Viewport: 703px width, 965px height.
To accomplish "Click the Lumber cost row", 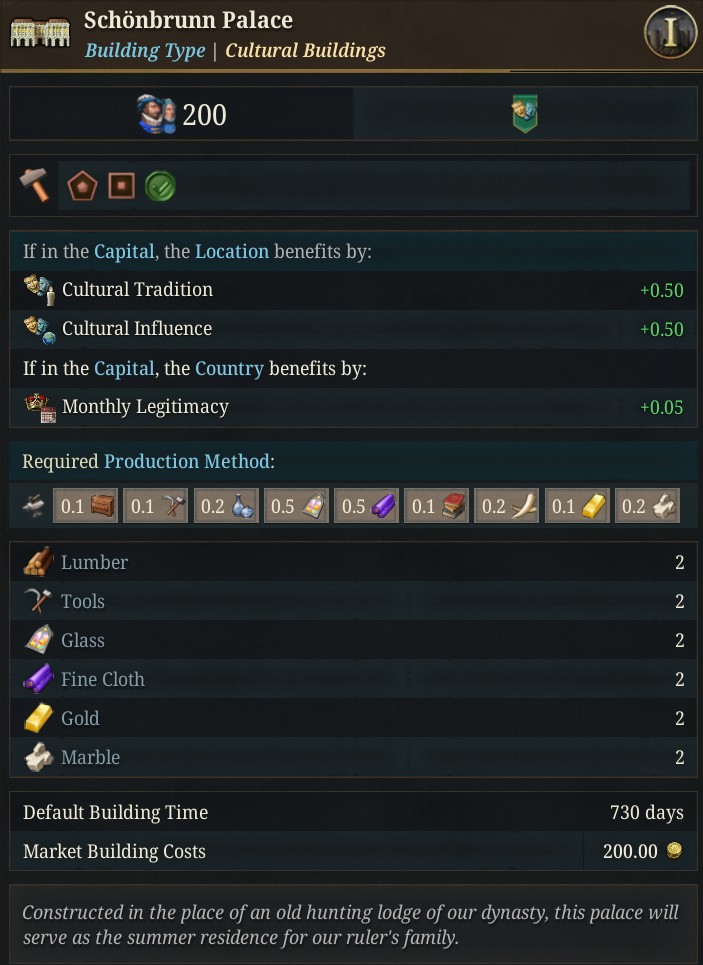I will (352, 562).
